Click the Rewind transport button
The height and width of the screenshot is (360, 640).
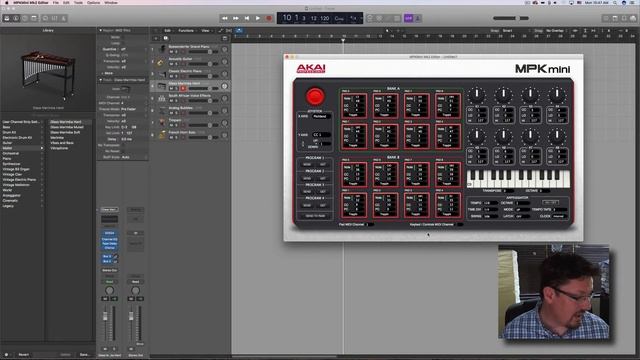coord(224,18)
